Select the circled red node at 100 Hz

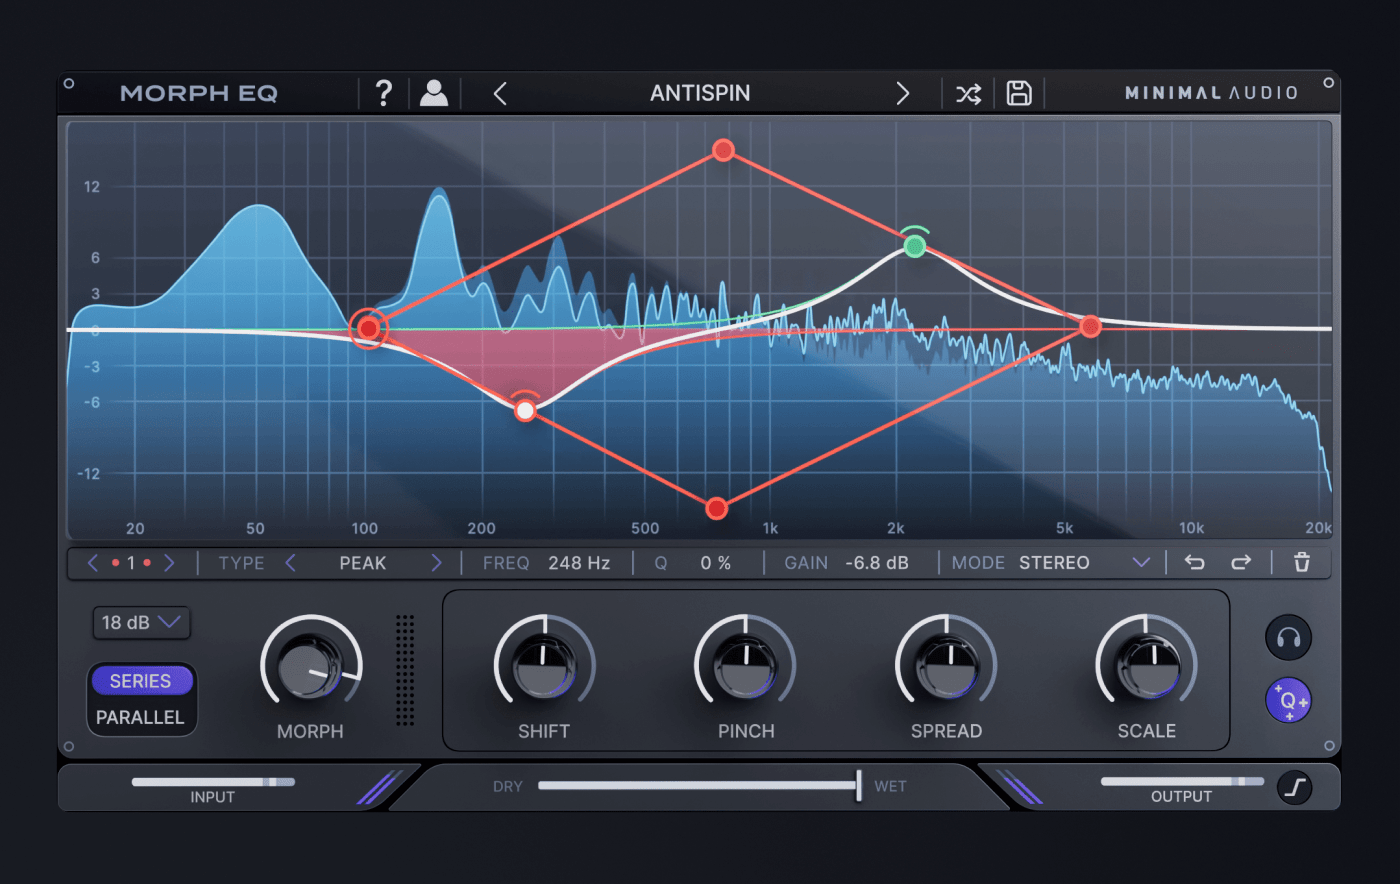pyautogui.click(x=368, y=329)
